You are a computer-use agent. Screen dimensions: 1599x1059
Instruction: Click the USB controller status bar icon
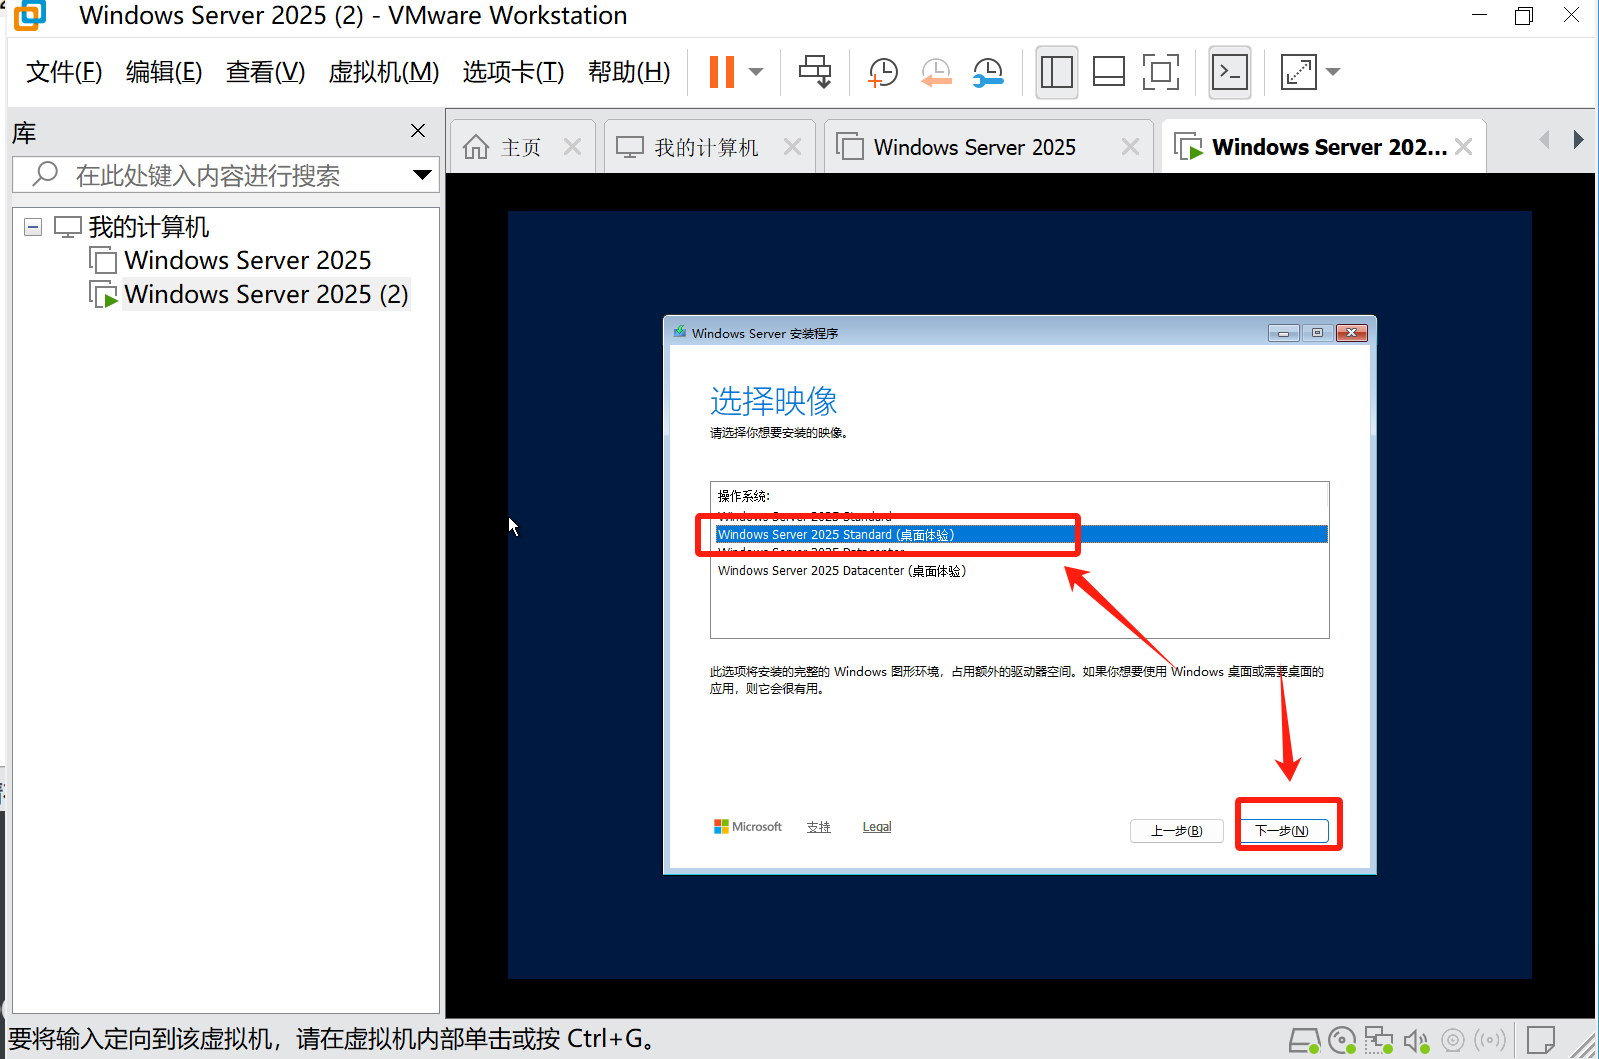tap(1453, 1041)
